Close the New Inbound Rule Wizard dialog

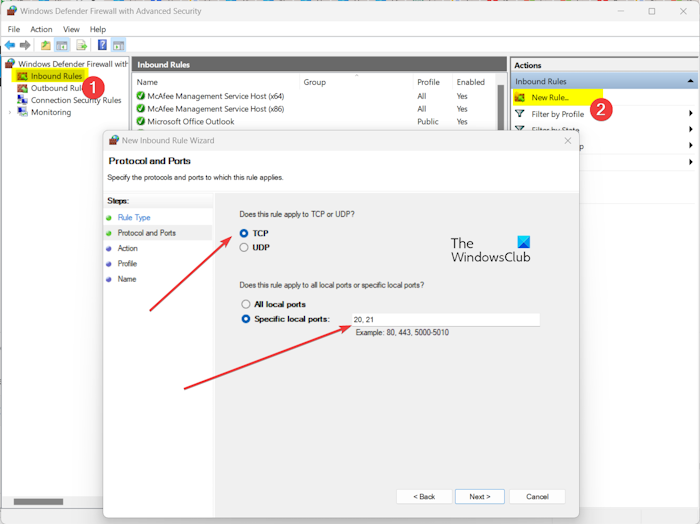click(x=567, y=141)
